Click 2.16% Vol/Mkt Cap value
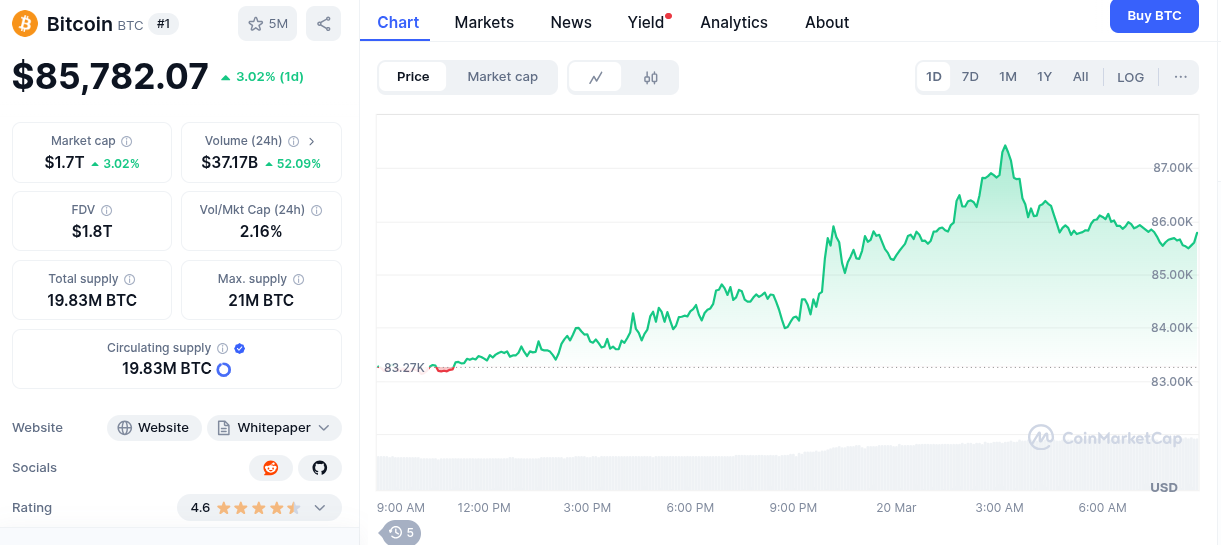The width and height of the screenshot is (1221, 545). tap(261, 231)
